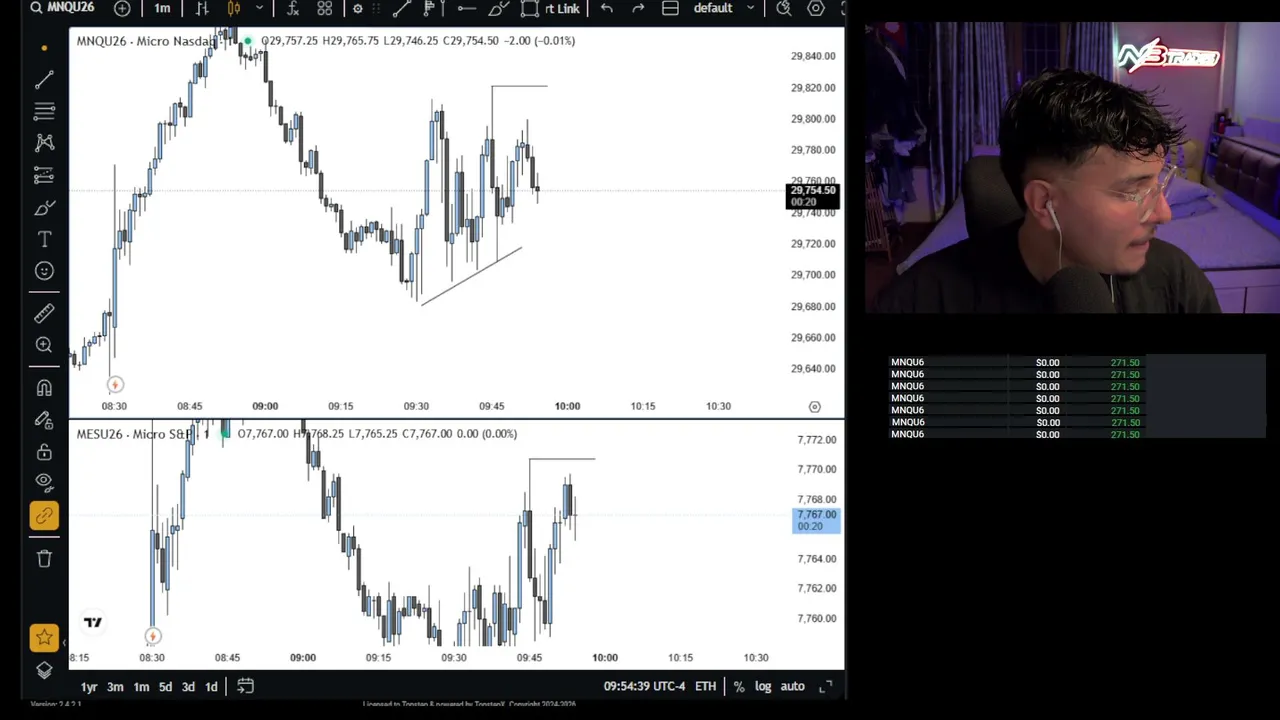The width and height of the screenshot is (1280, 720).
Task: Select the 3m date range
Action: (115, 687)
